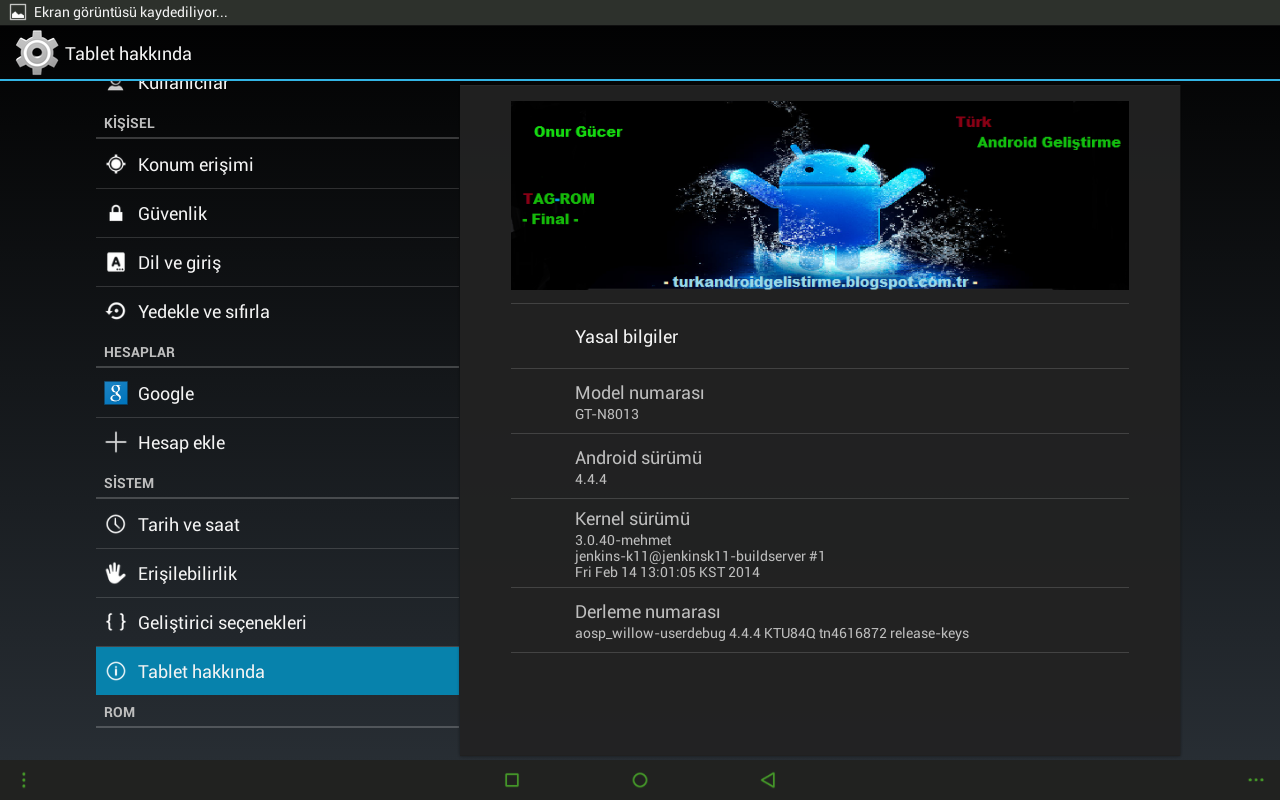The width and height of the screenshot is (1280, 800).
Task: Tap the Yedekle ve sıfırla restore icon
Action: point(116,311)
